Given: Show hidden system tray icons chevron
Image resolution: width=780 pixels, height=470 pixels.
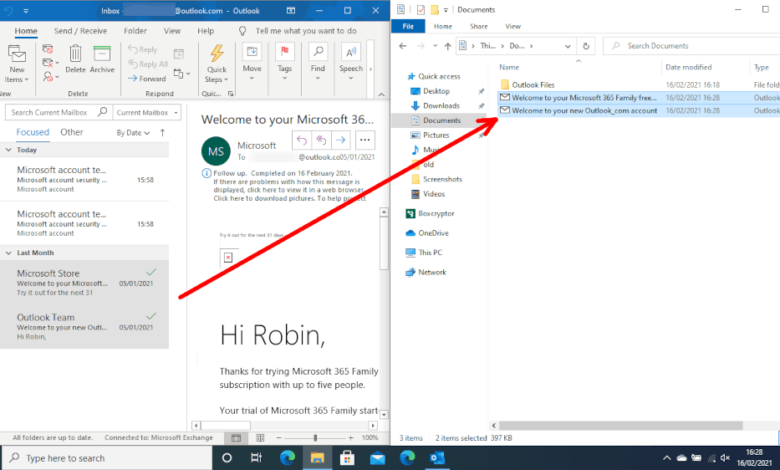Looking at the screenshot, I should tap(667, 458).
